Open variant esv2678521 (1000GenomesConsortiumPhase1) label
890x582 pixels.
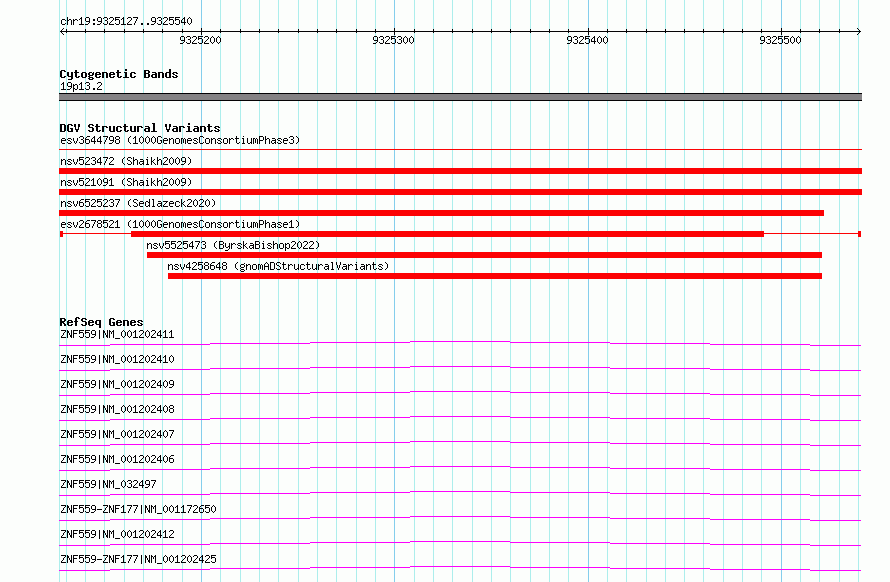pyautogui.click(x=180, y=224)
